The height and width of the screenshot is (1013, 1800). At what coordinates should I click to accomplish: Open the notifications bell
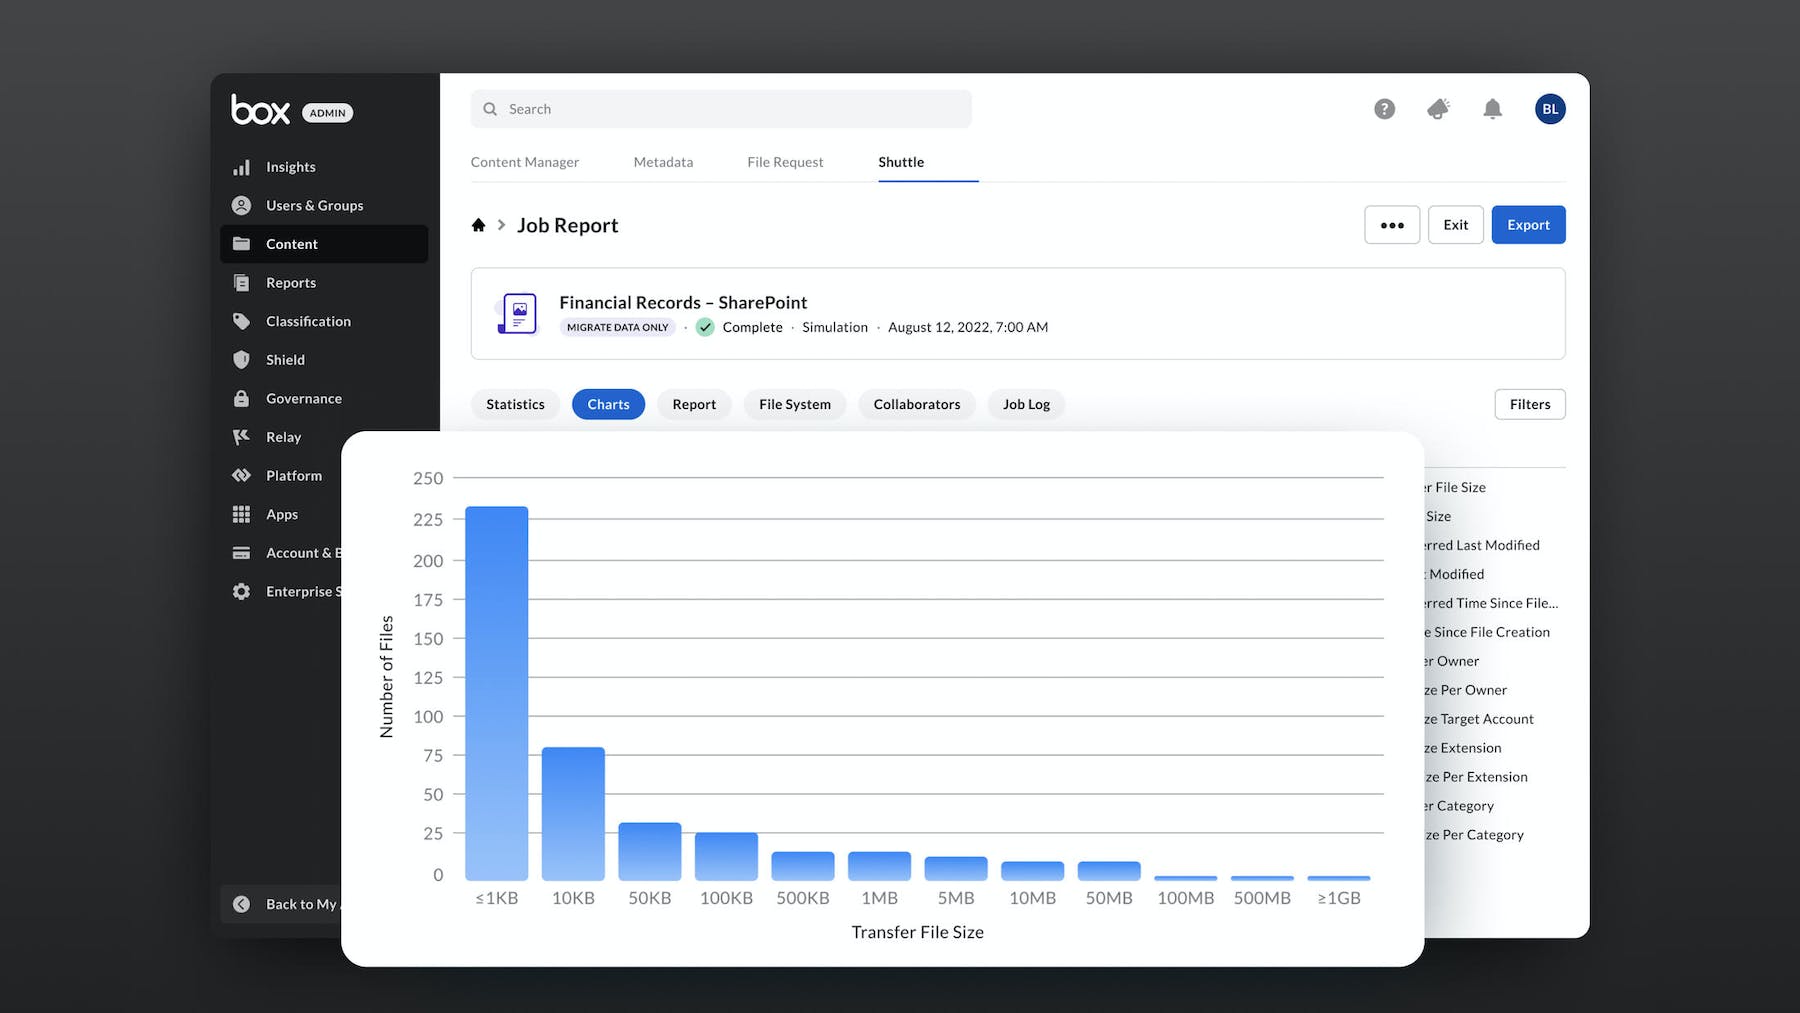[1492, 109]
